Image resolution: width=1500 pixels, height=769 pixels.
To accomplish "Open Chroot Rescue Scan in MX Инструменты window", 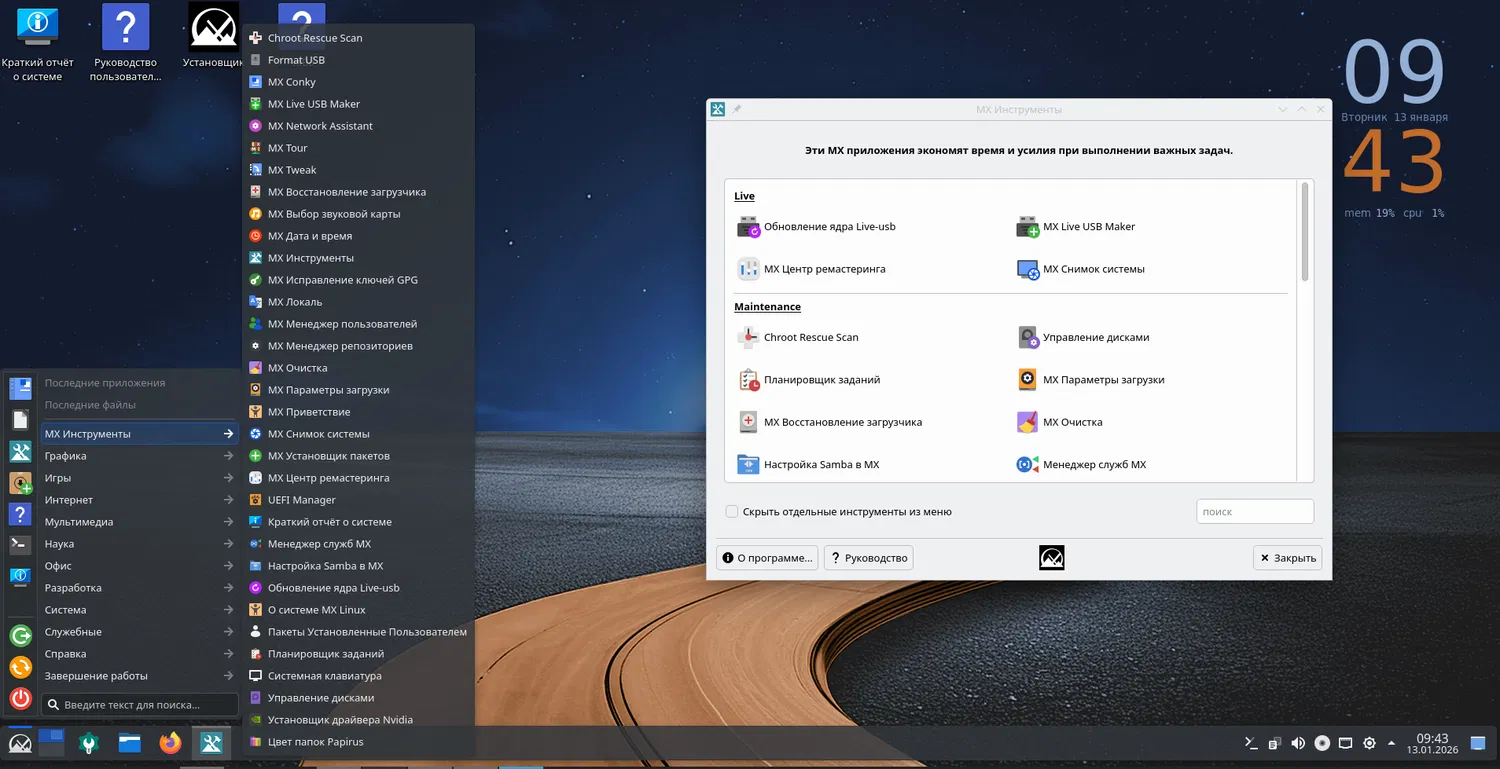I will coord(797,338).
